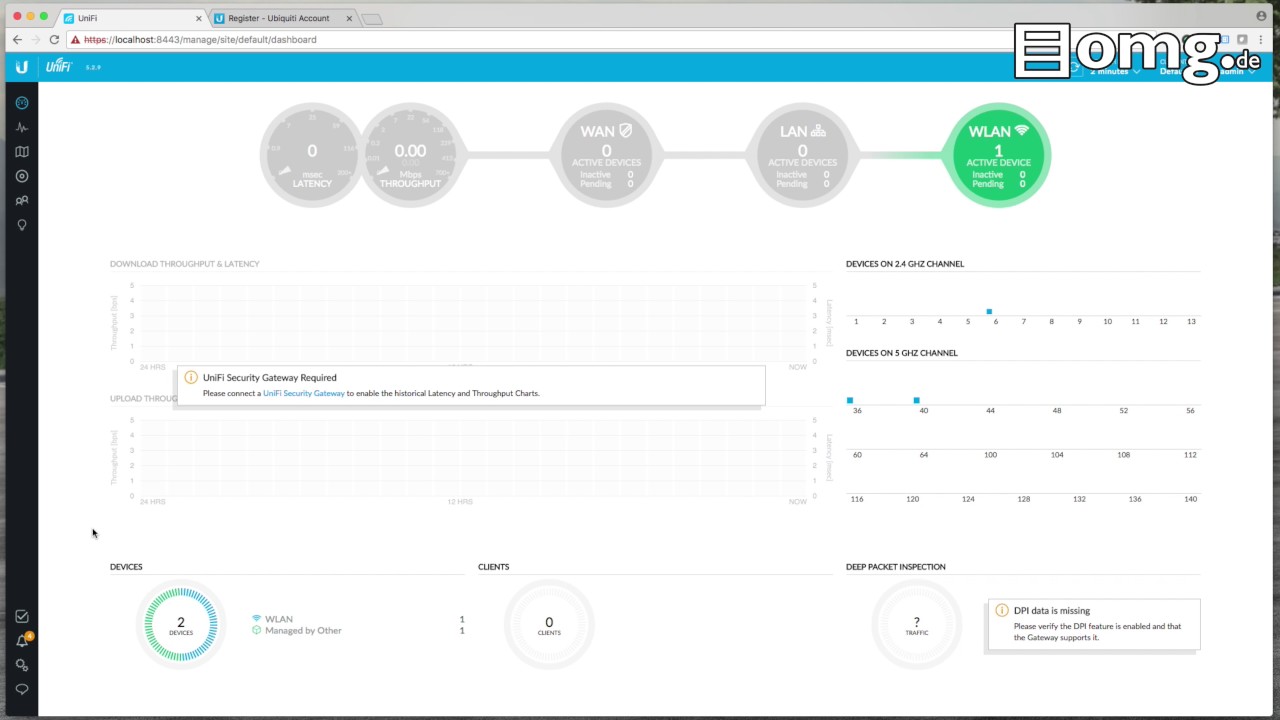Expand the 2 minutes refresh interval dropdown
This screenshot has height=720, width=1280.
point(1114,71)
